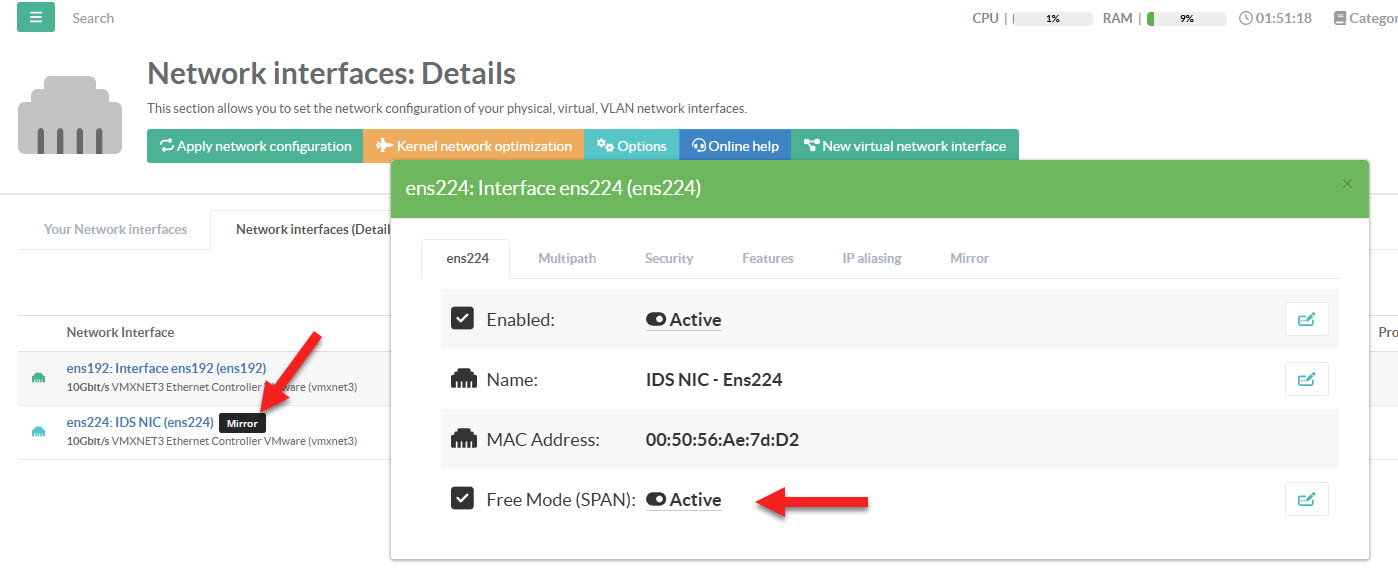
Task: Close the ens224 interface dialog
Action: pos(1346,184)
